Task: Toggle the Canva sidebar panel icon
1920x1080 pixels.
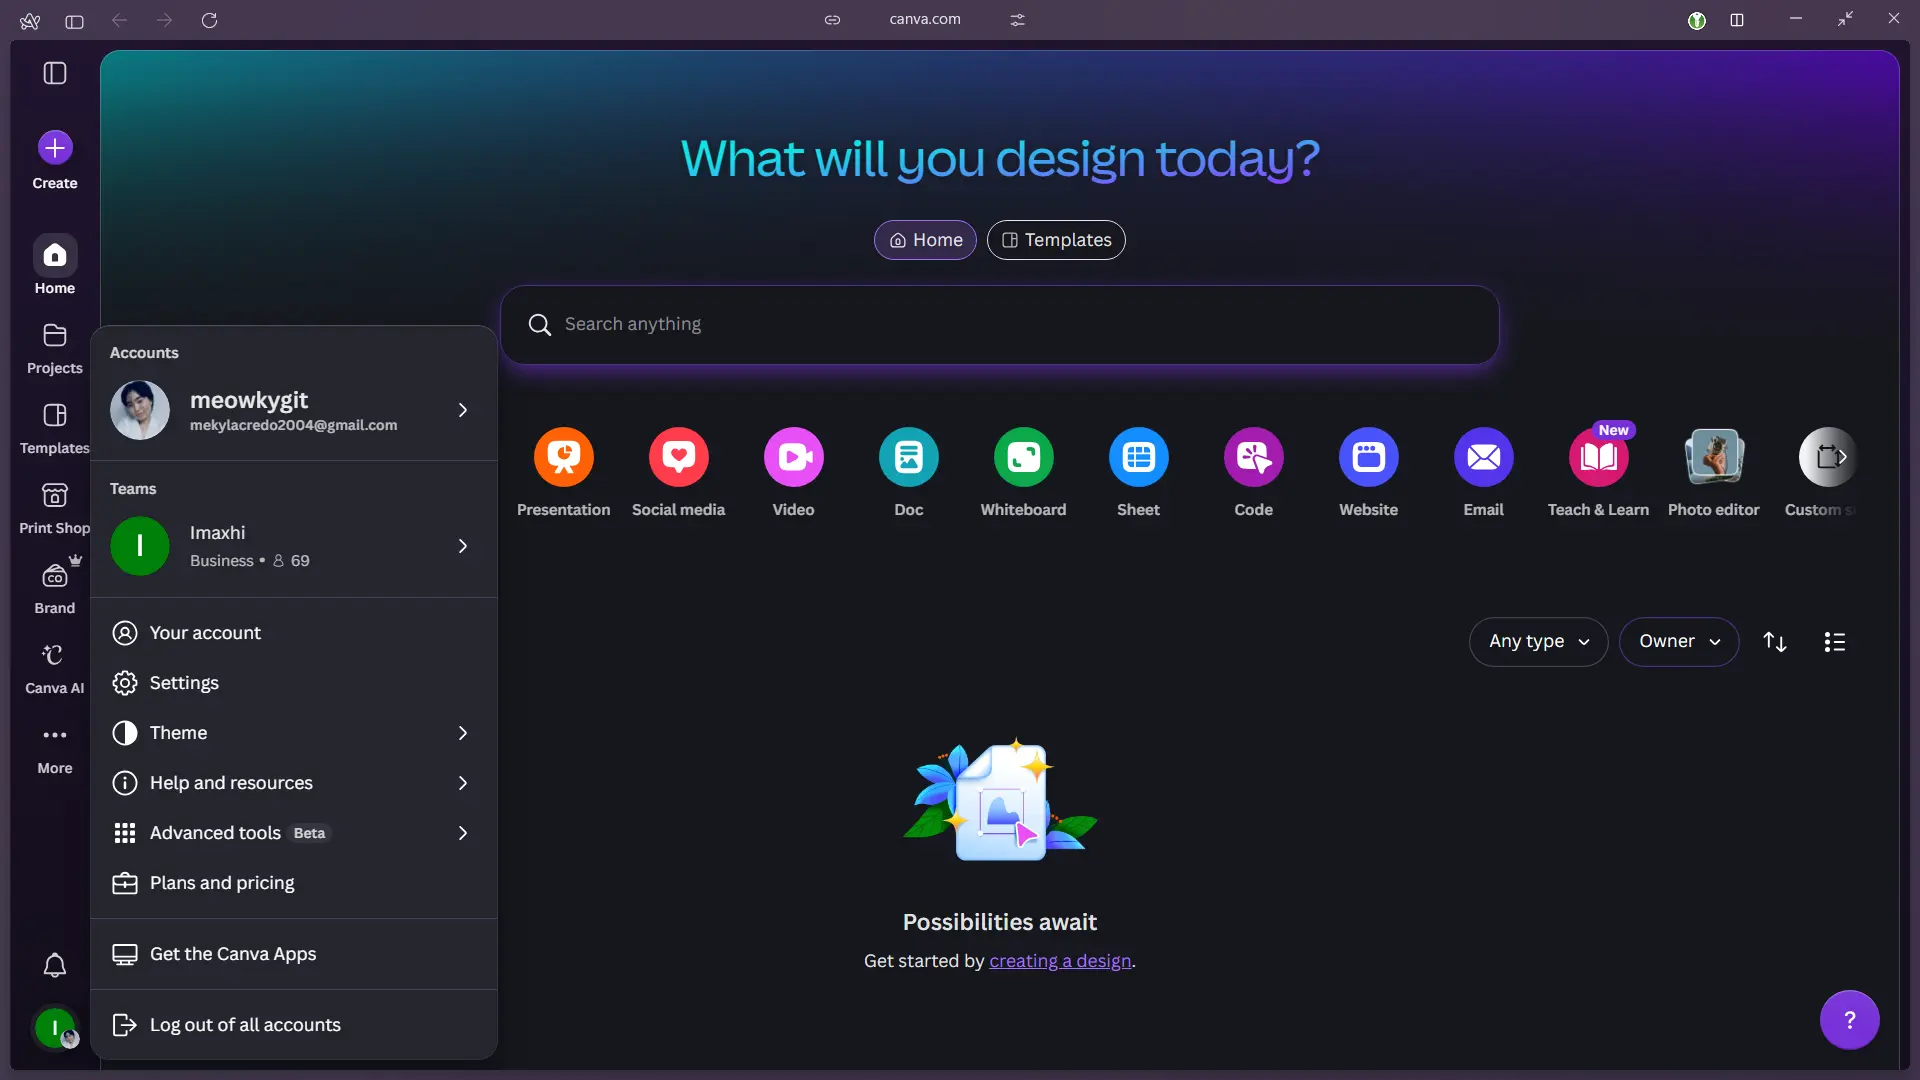Action: 55,73
